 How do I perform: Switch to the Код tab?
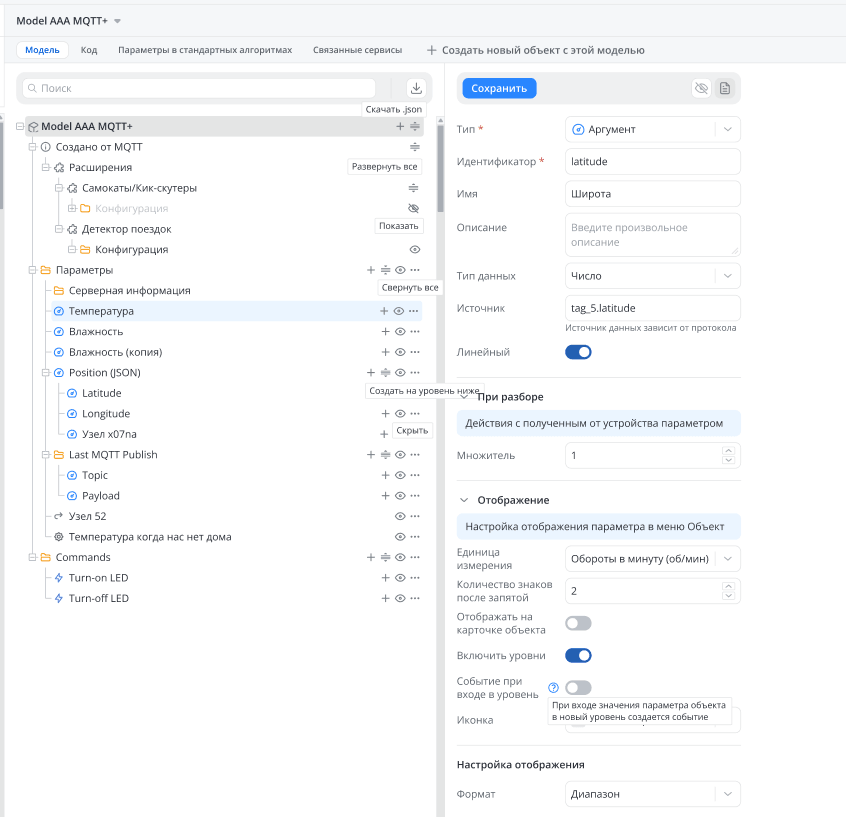[x=89, y=50]
